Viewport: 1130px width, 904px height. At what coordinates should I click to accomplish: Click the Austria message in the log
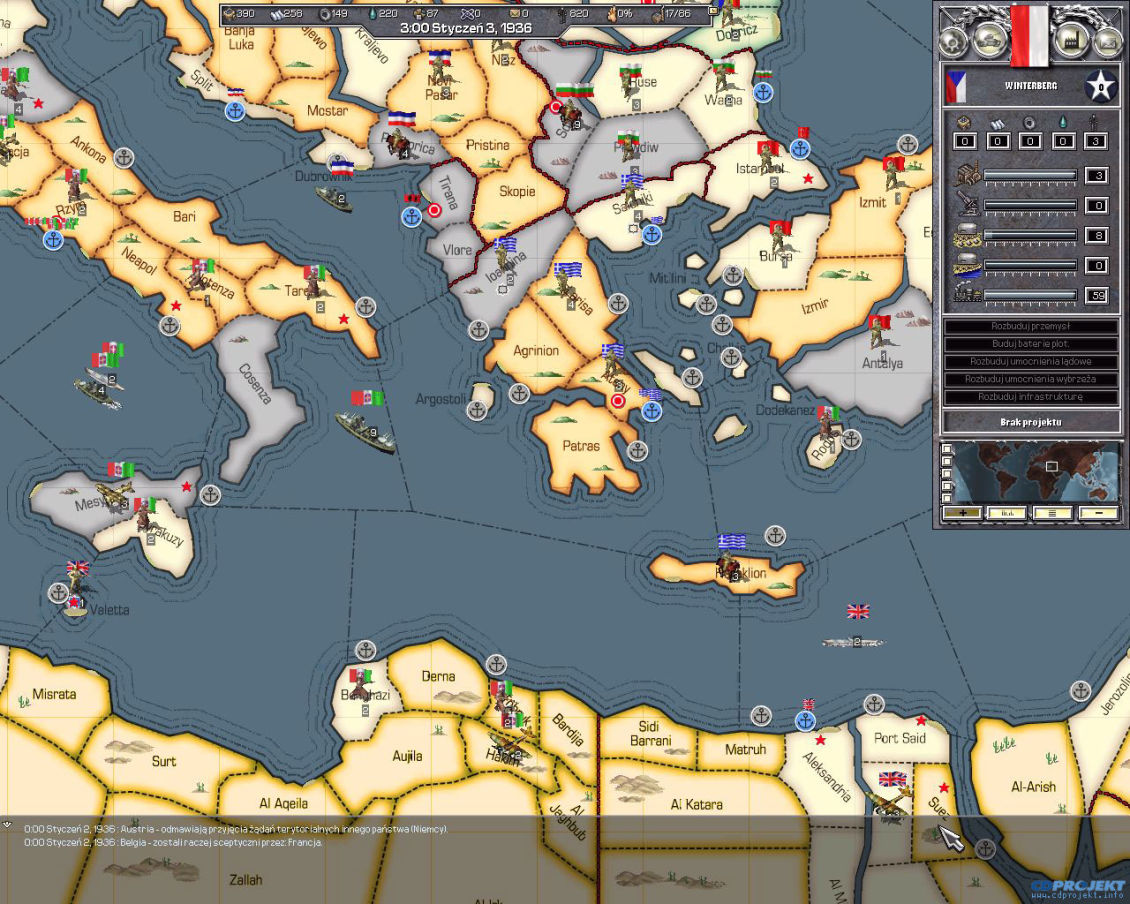(236, 829)
